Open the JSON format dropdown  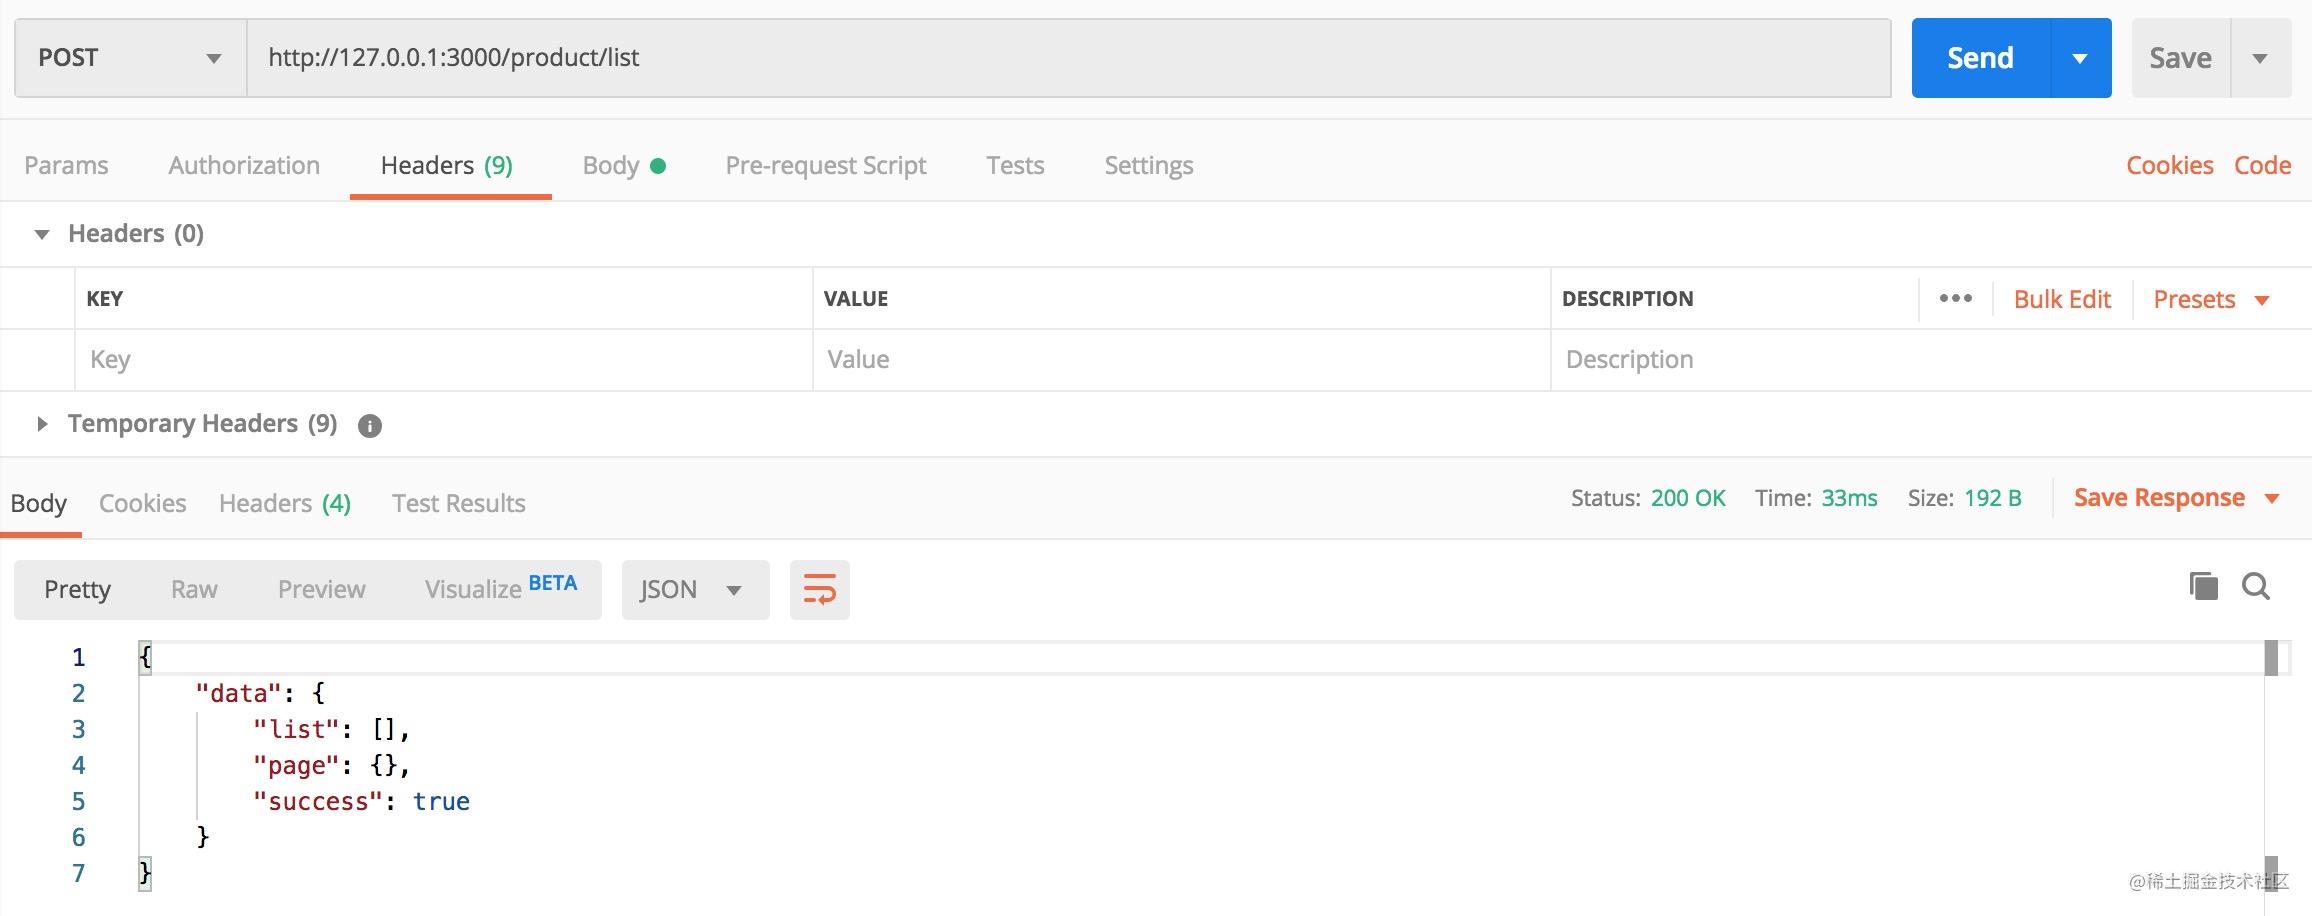pos(695,590)
